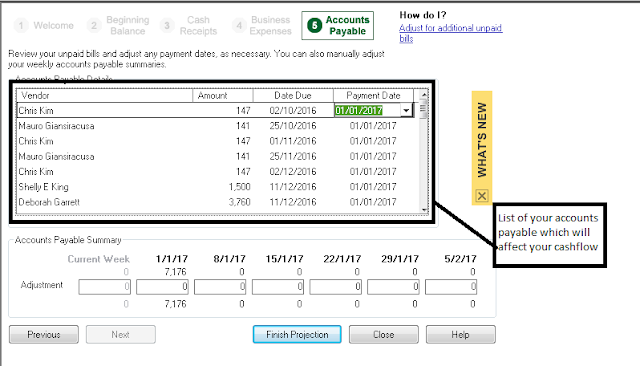The image size is (640, 366).
Task: Go to step 3 Cash Receipts
Action: 189,26
